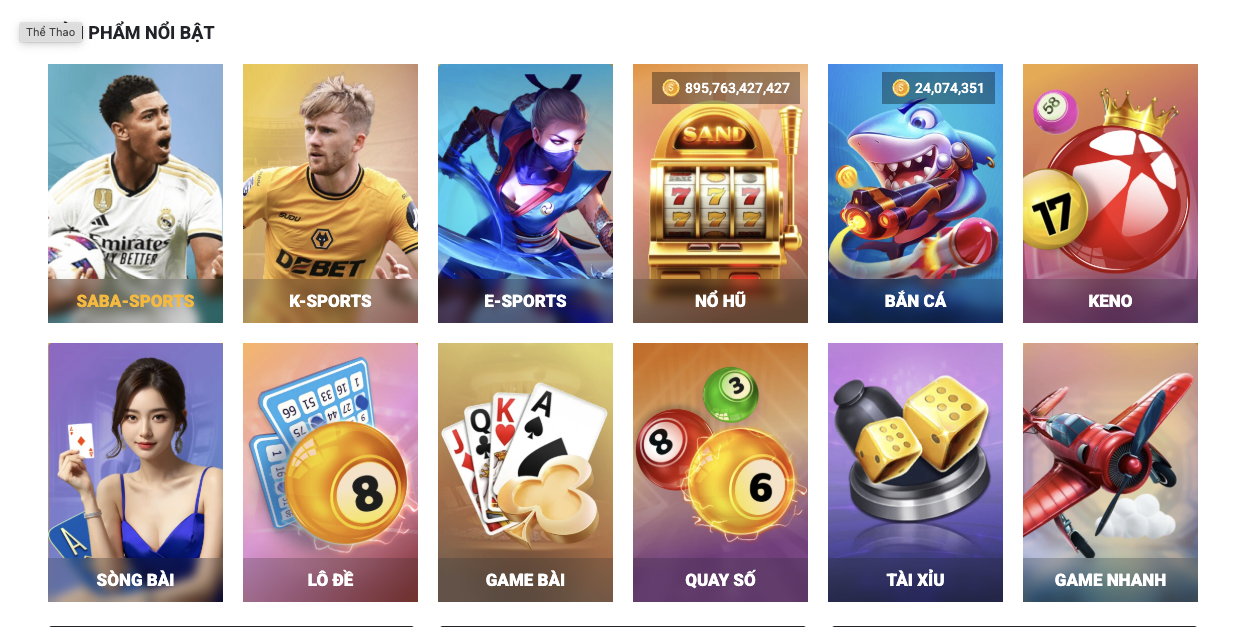Viewport: 1252px width, 627px height.
Task: Select the K-SPORTS card
Action: tap(330, 193)
